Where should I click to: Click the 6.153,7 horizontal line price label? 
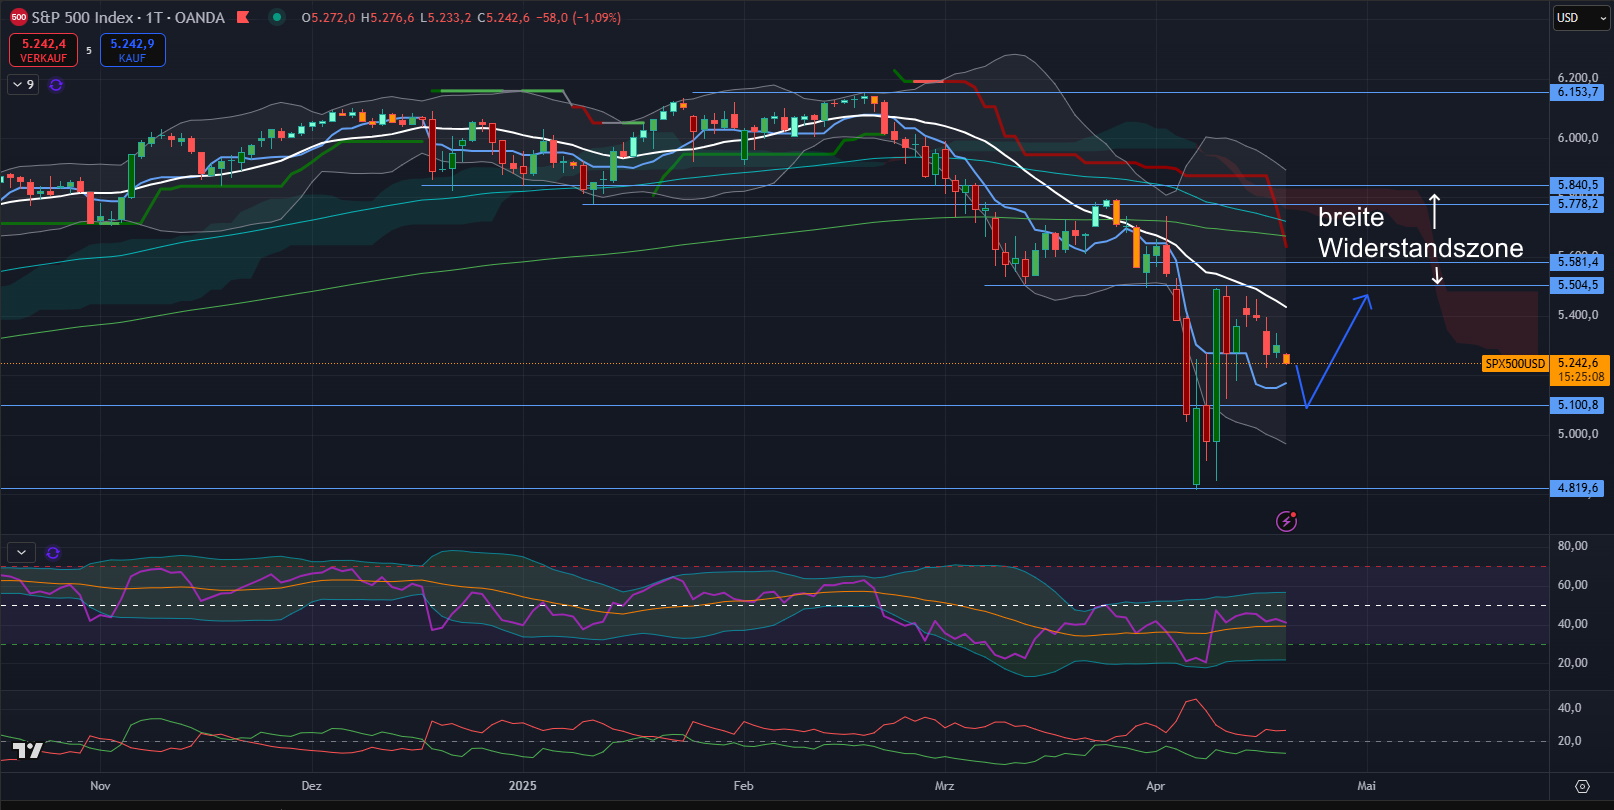click(x=1578, y=92)
